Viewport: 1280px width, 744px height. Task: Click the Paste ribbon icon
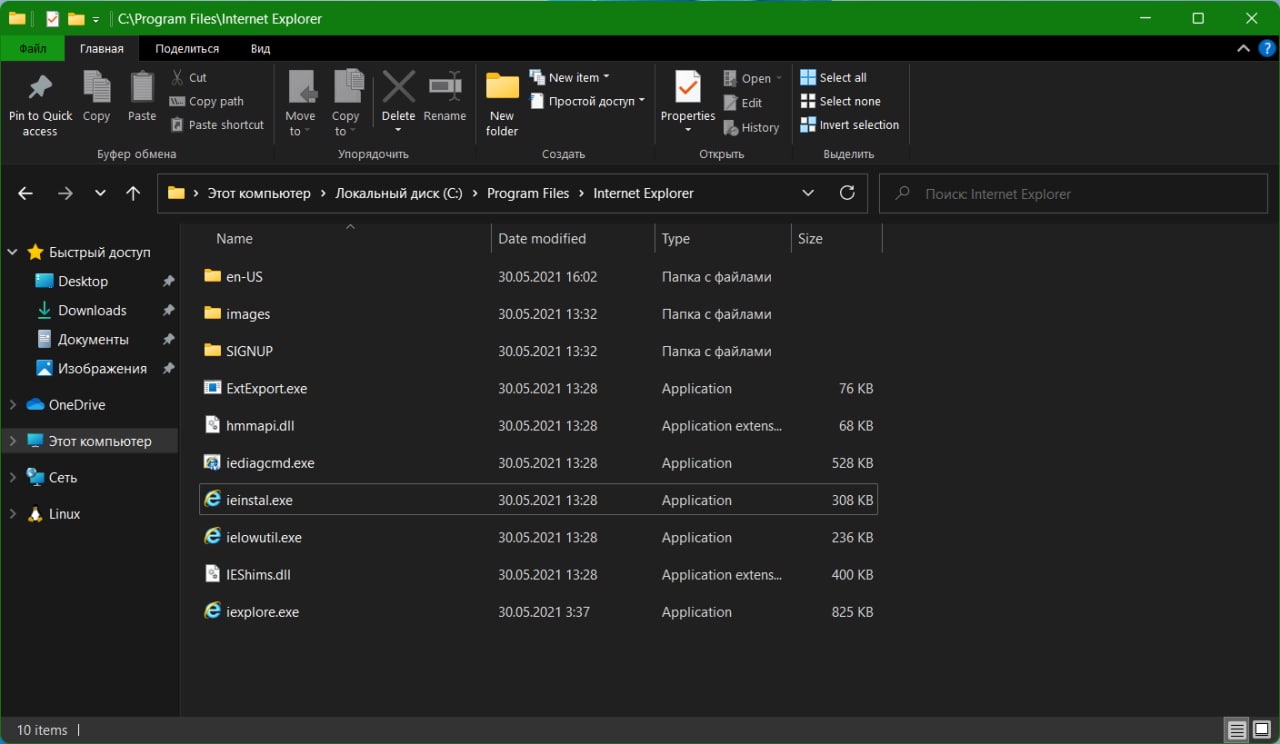coord(142,97)
